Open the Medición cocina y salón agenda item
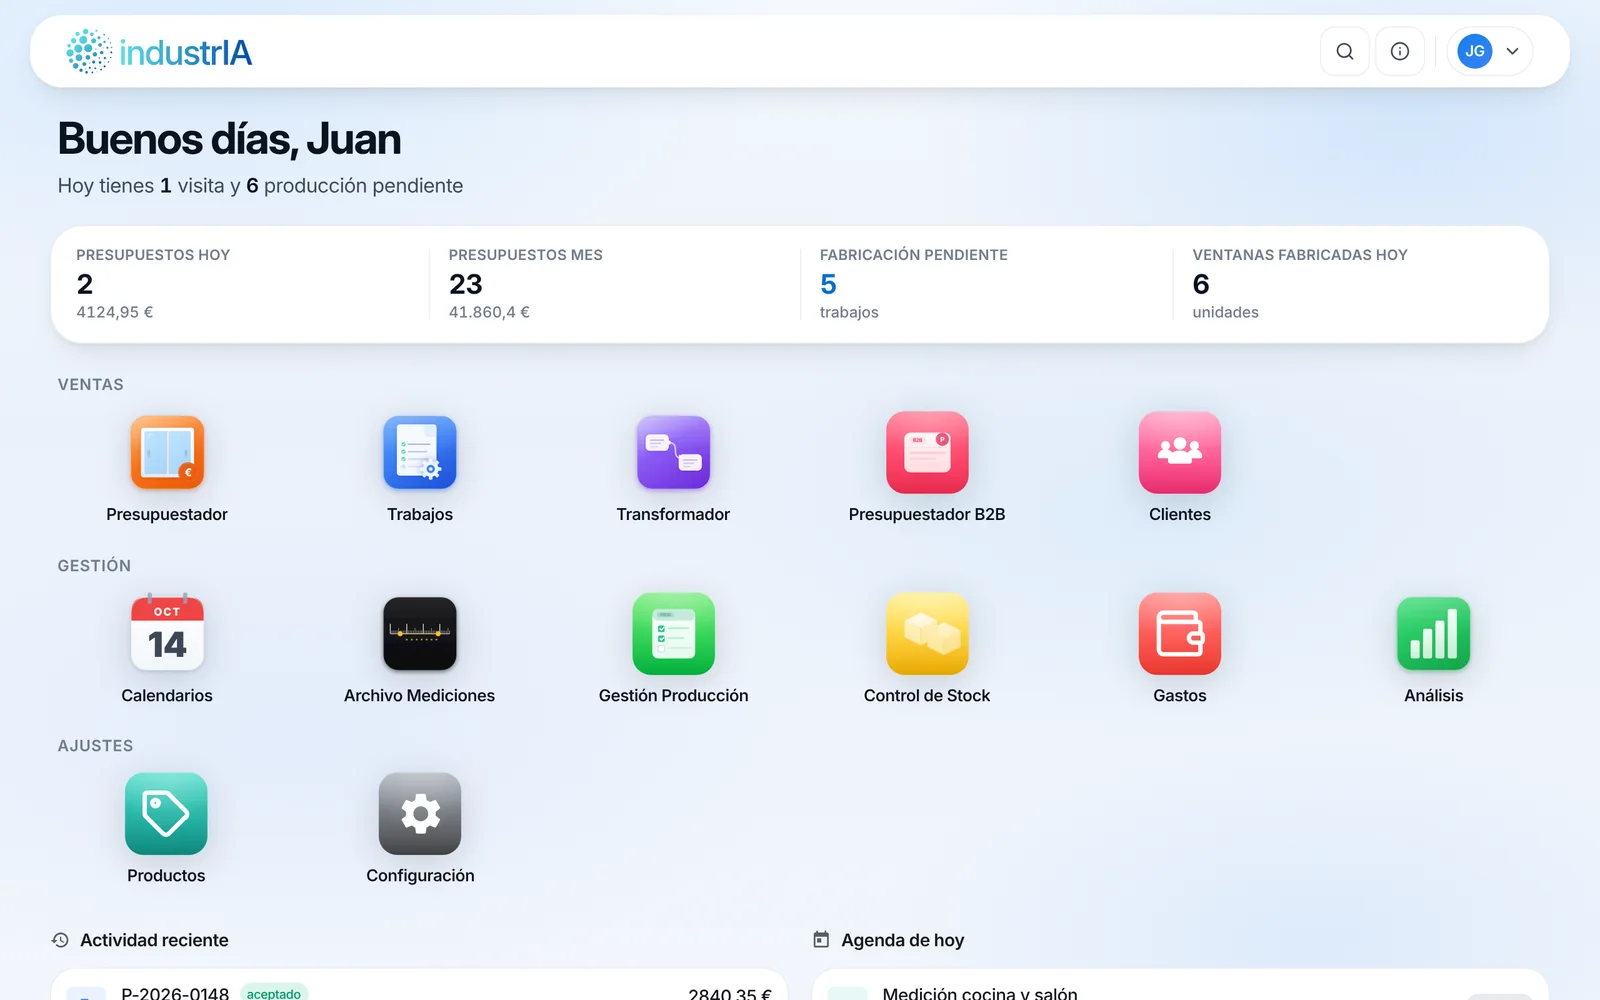Viewport: 1600px width, 1000px height. point(1180,987)
